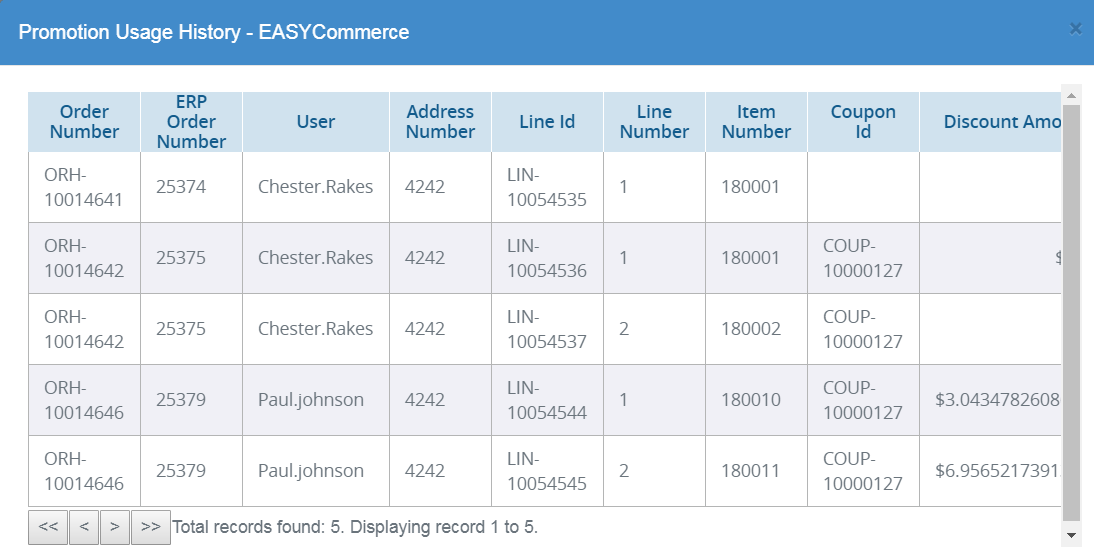Click user Paul.johnson in the LIN-10054544 row
This screenshot has width=1094, height=554.
pos(310,400)
